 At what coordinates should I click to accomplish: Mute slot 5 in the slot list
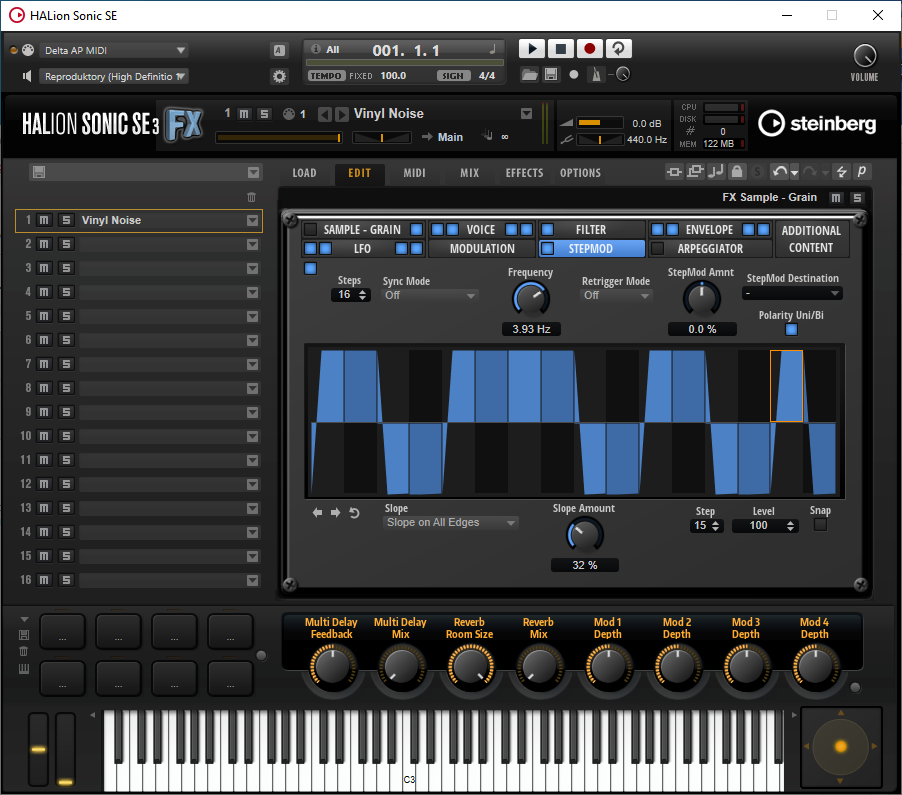[x=44, y=316]
